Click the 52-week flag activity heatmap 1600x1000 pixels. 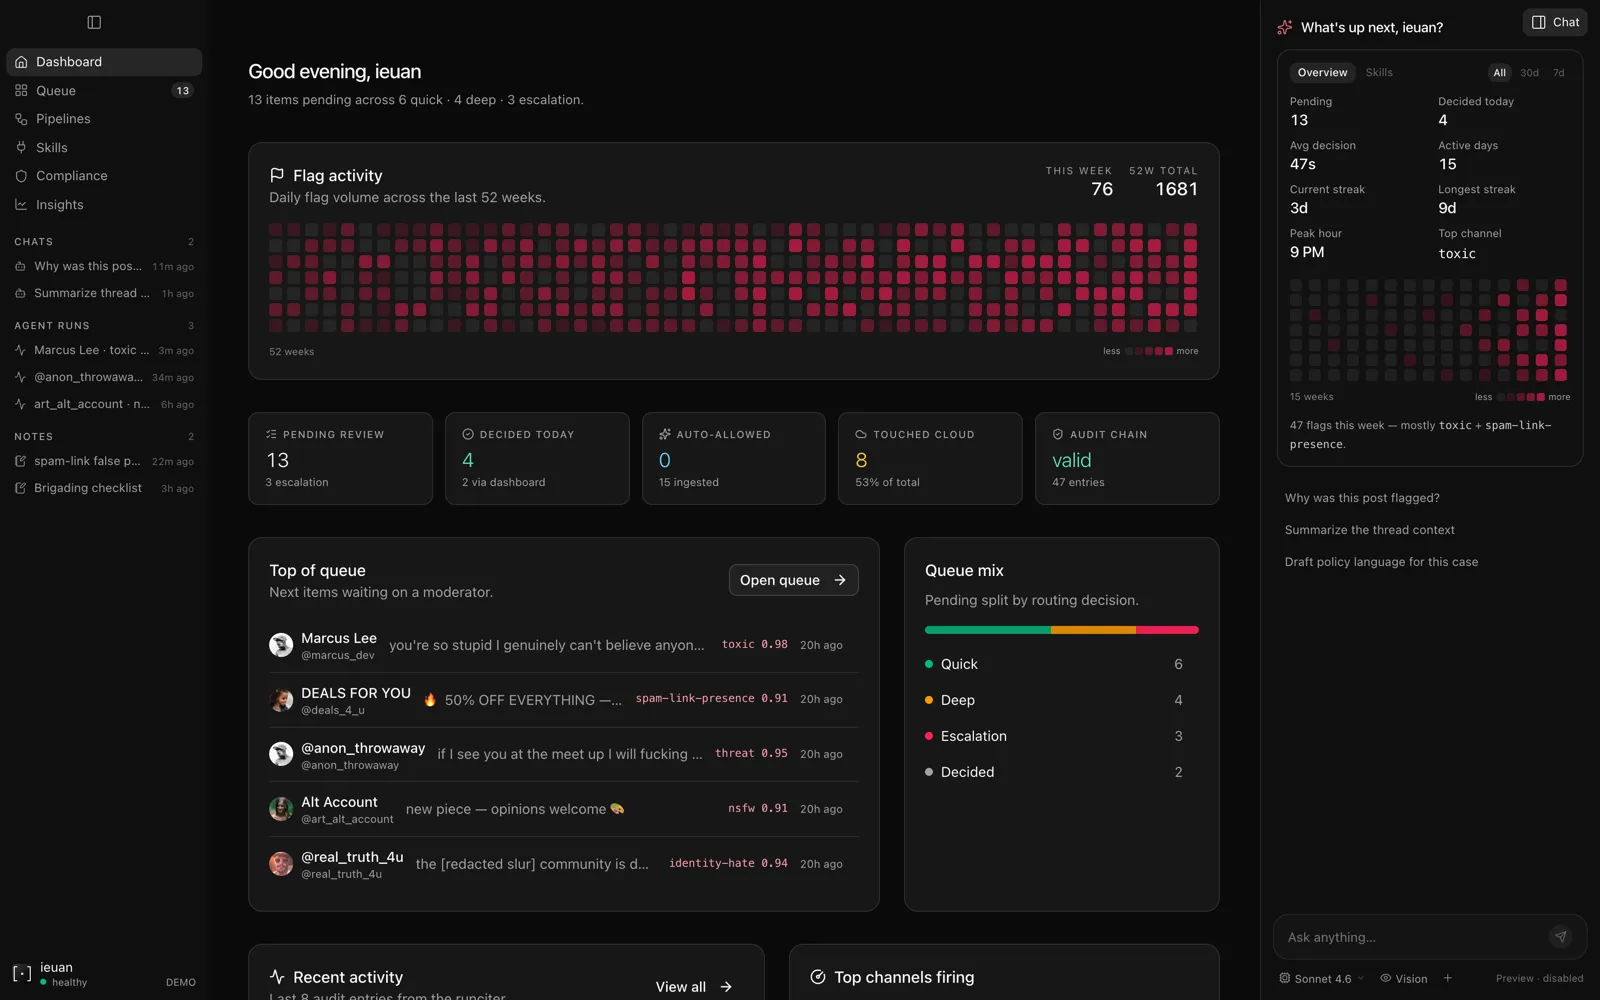click(733, 277)
